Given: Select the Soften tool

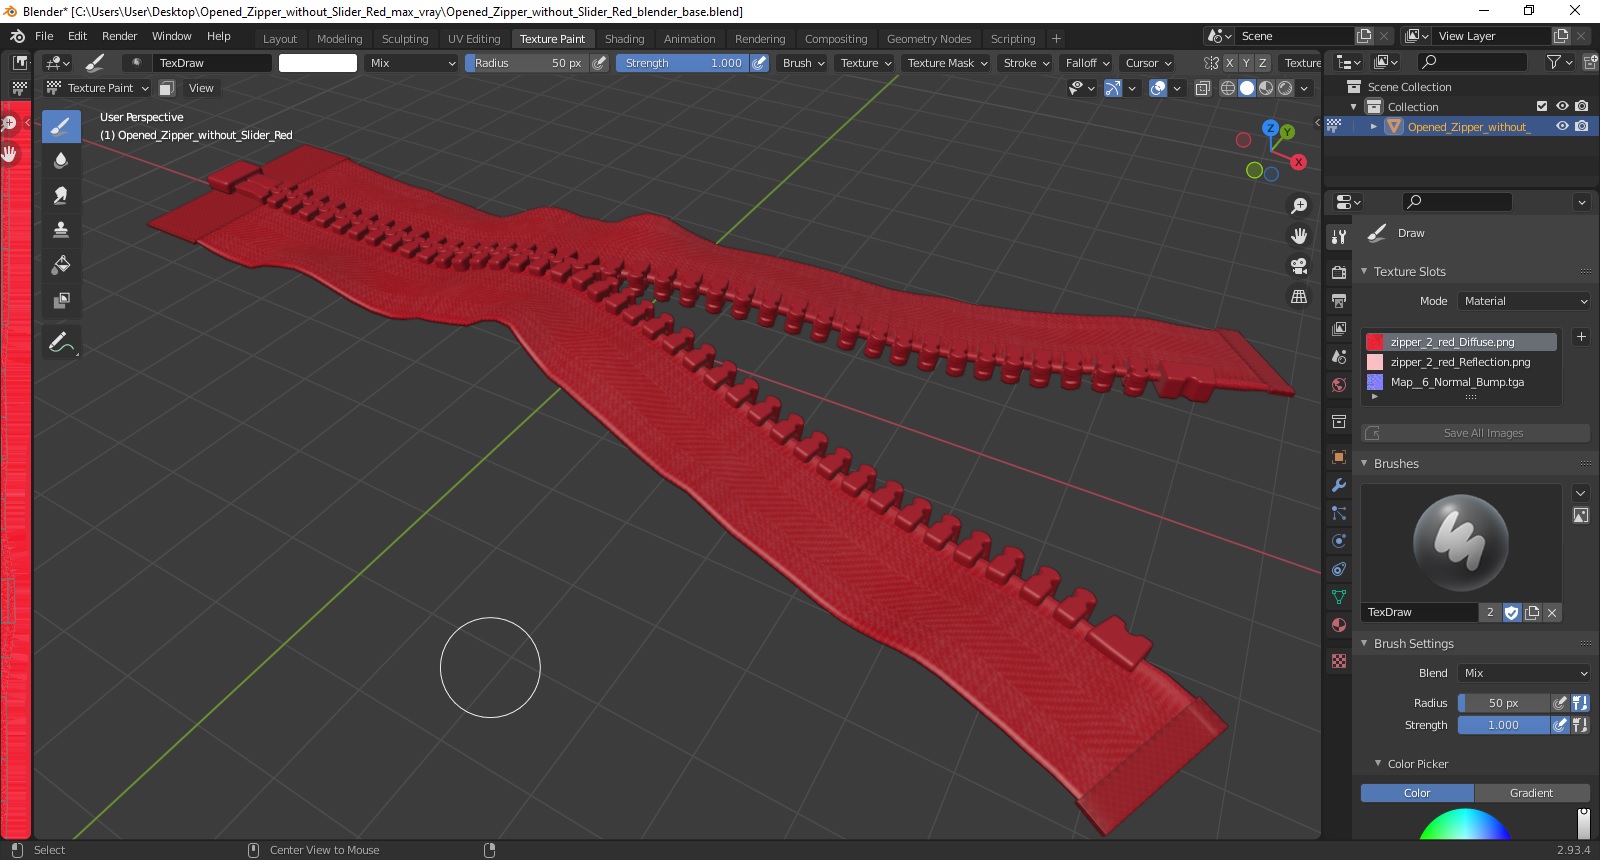Looking at the screenshot, I should point(61,161).
